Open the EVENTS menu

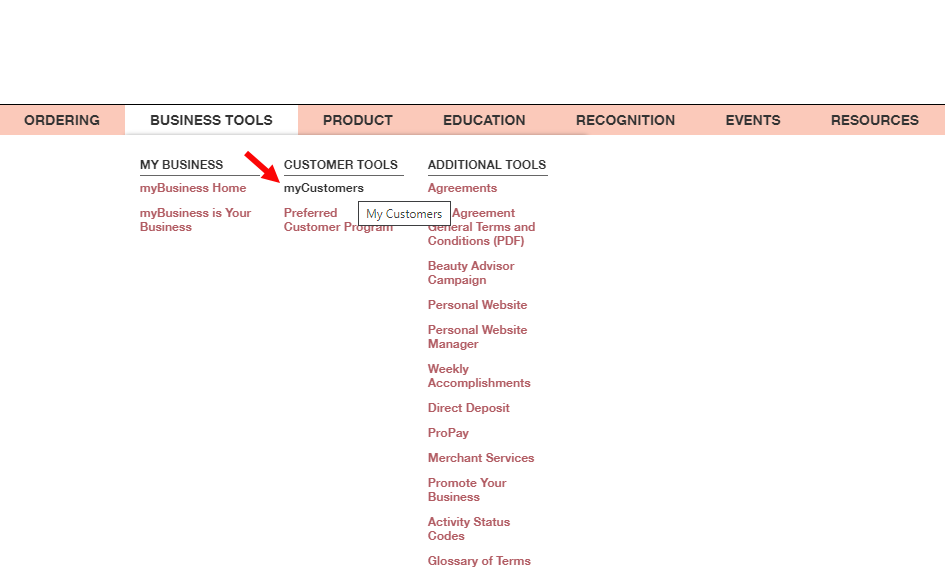(x=753, y=120)
